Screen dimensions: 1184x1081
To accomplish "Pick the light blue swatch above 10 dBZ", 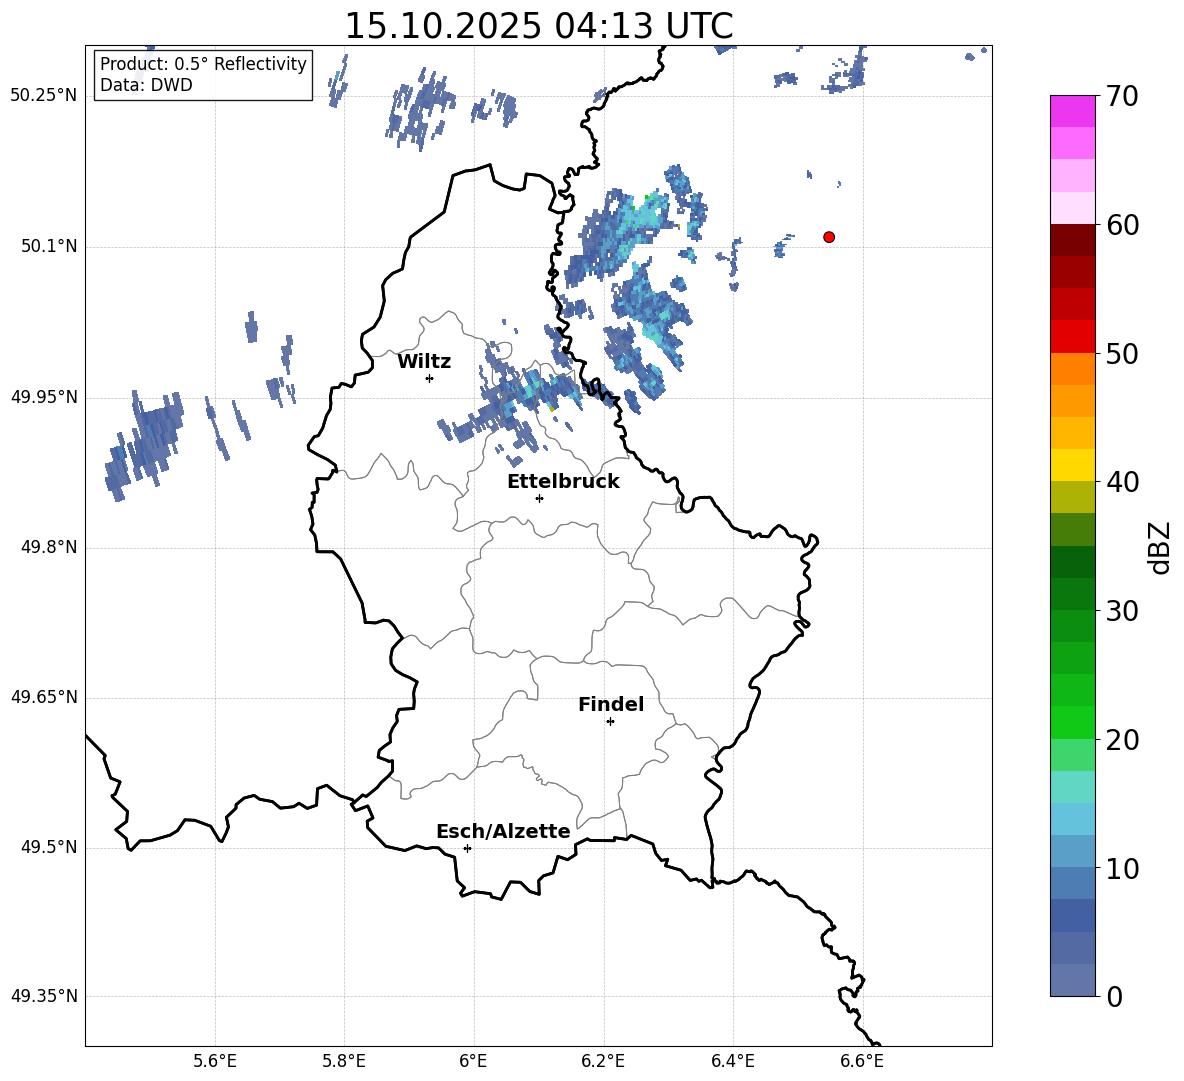I will (1072, 851).
